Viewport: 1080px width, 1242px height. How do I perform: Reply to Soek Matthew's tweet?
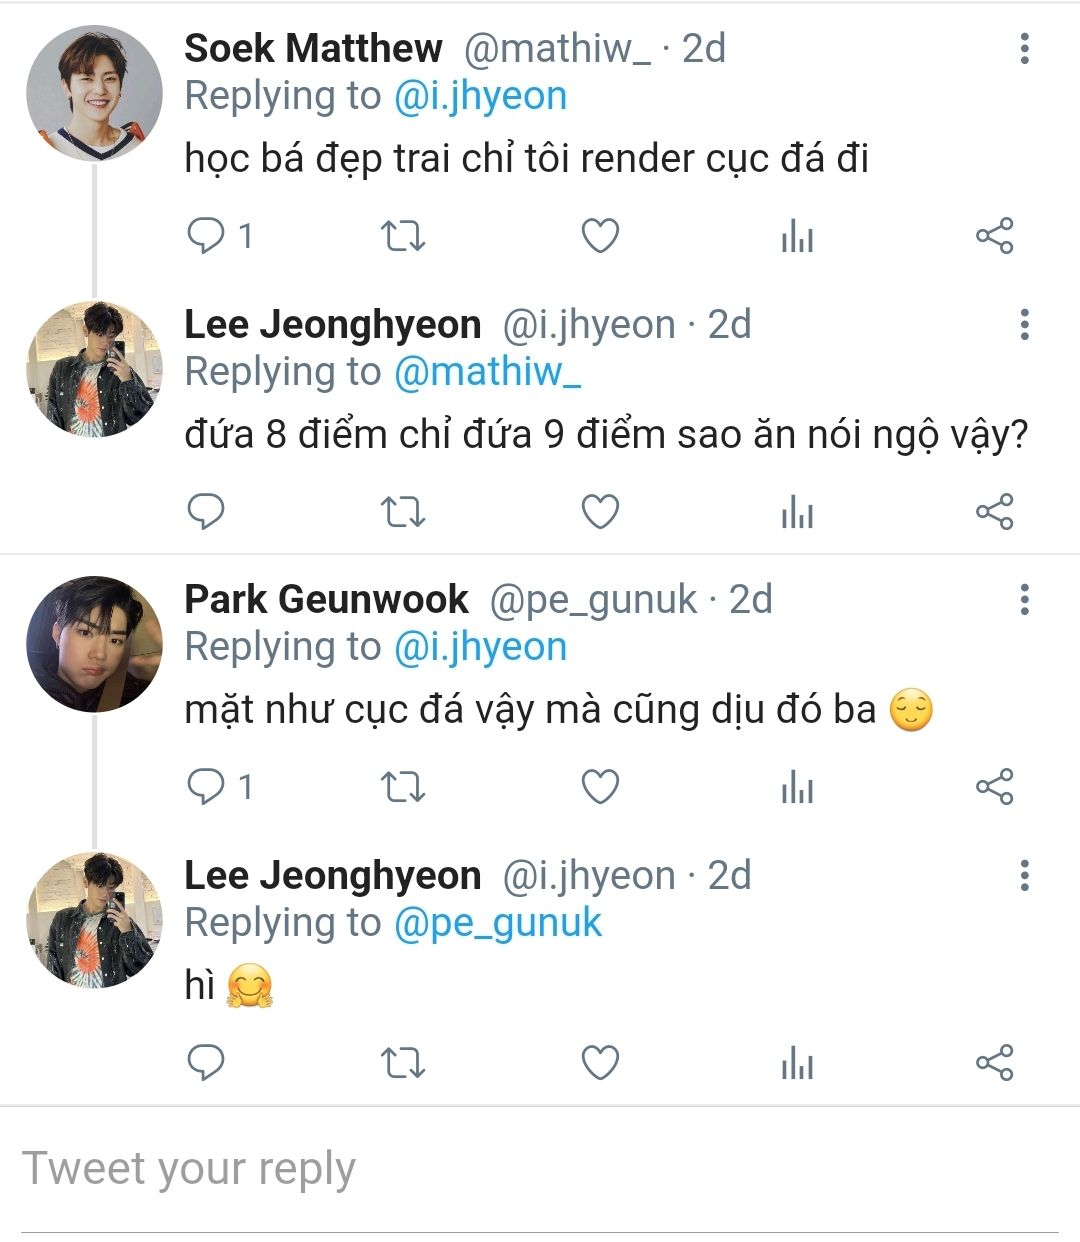click(206, 236)
